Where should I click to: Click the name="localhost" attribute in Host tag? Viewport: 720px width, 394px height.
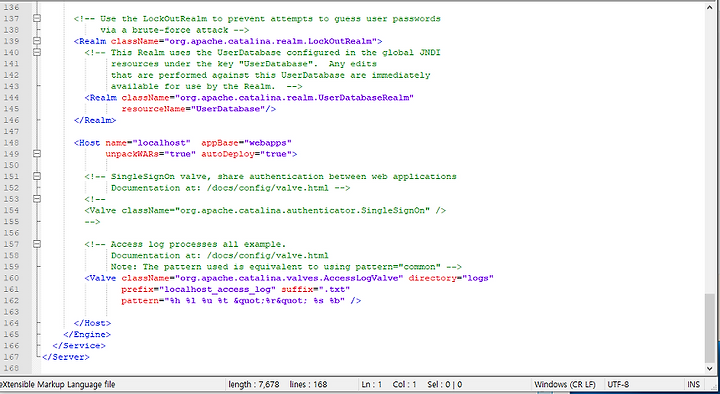click(x=148, y=142)
